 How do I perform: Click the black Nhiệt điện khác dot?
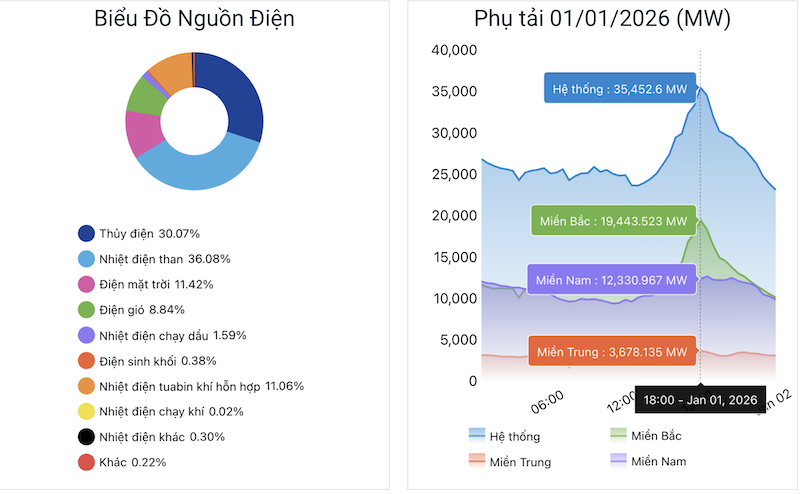point(87,437)
